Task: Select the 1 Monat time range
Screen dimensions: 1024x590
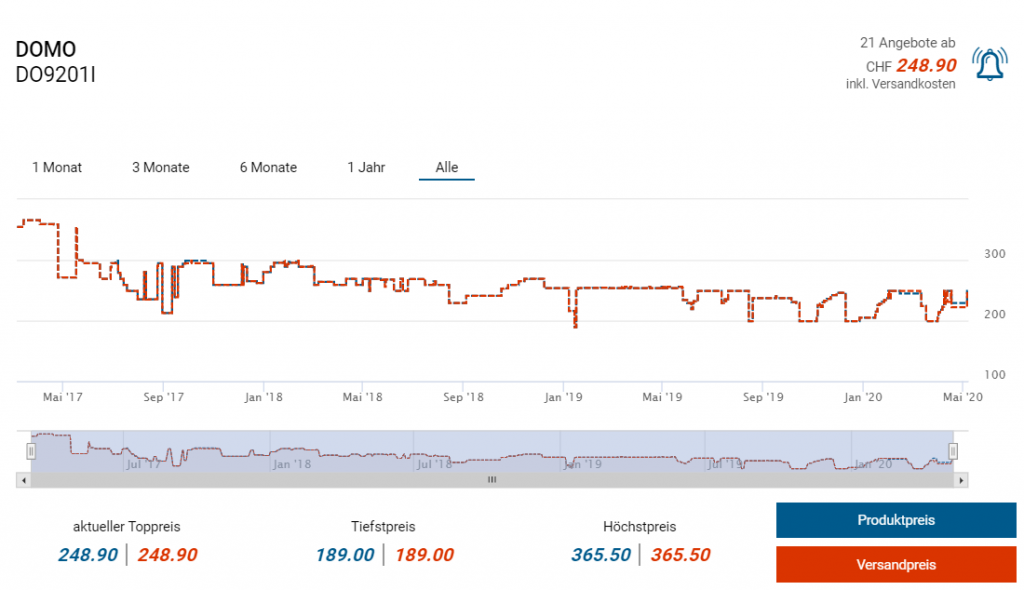Action: tap(57, 167)
